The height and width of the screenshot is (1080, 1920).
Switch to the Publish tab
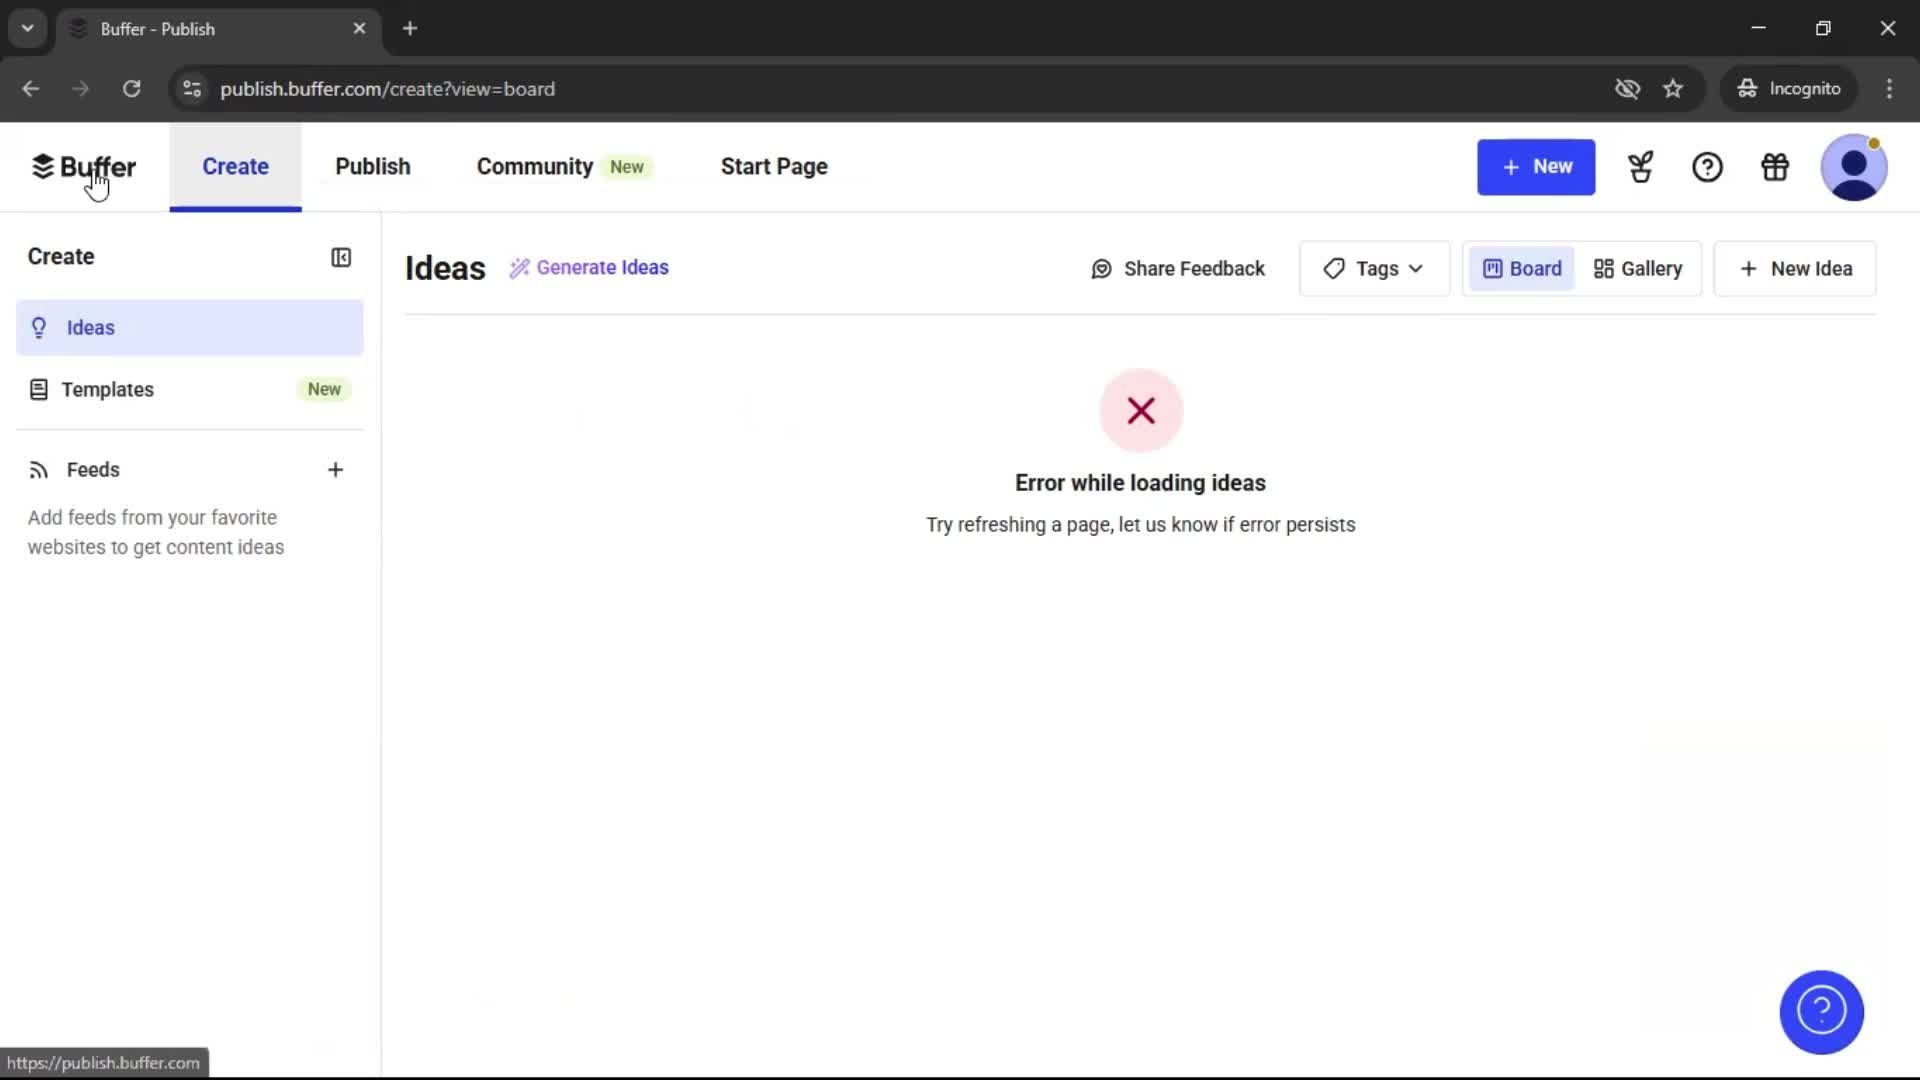click(372, 166)
